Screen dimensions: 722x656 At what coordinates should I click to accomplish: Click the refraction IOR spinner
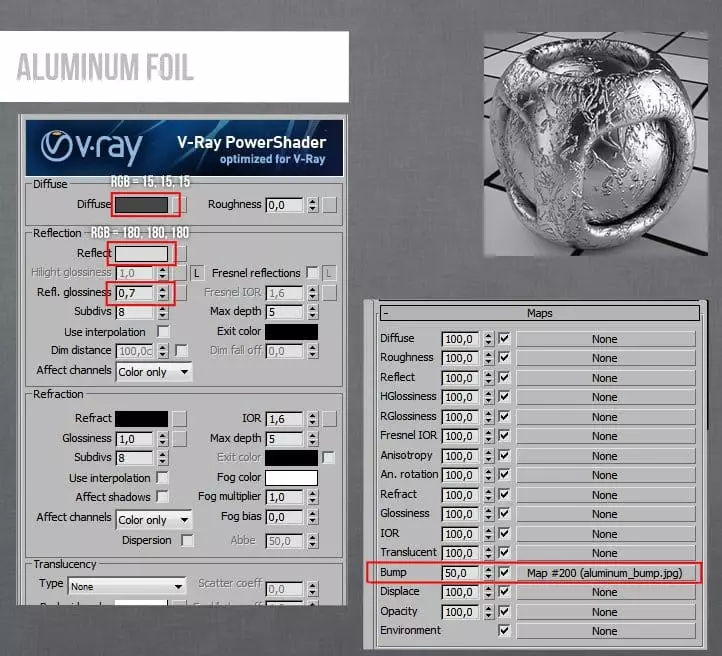[x=313, y=419]
